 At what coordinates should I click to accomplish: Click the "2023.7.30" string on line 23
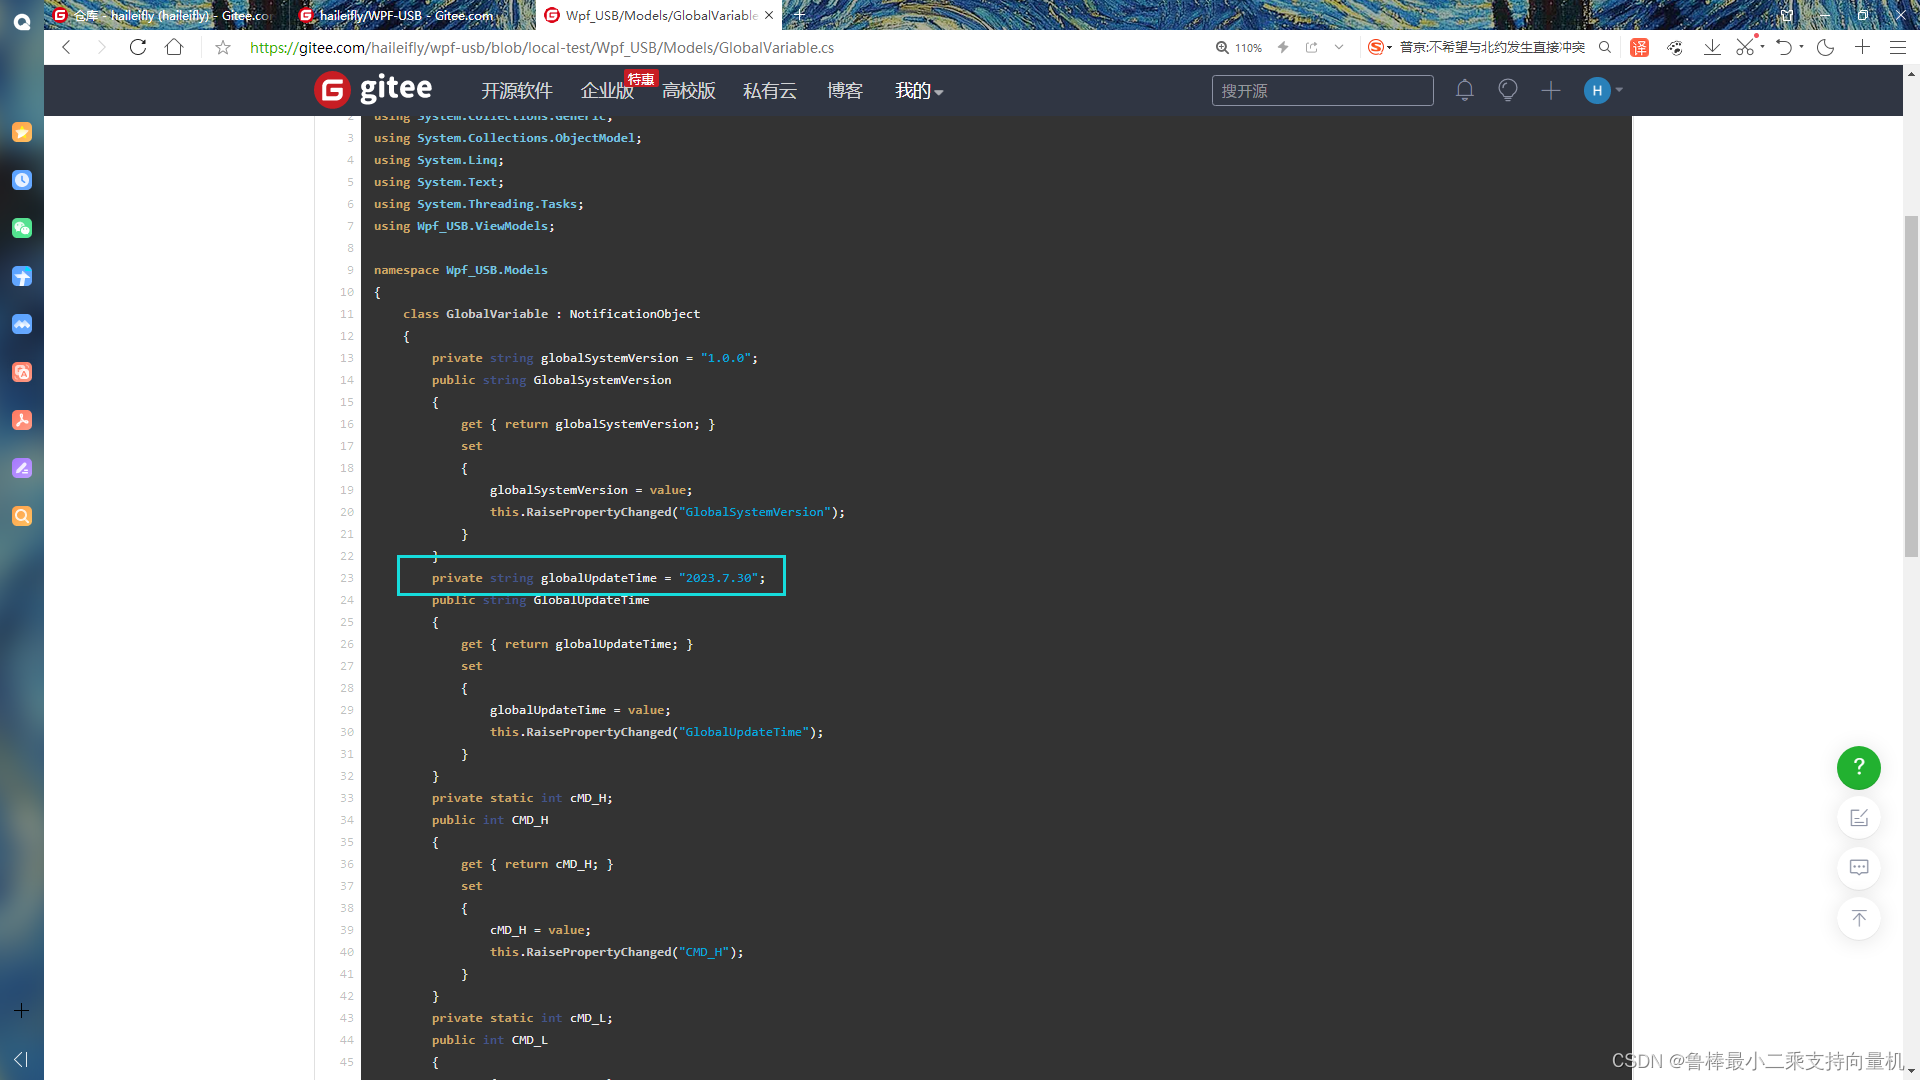tap(718, 578)
